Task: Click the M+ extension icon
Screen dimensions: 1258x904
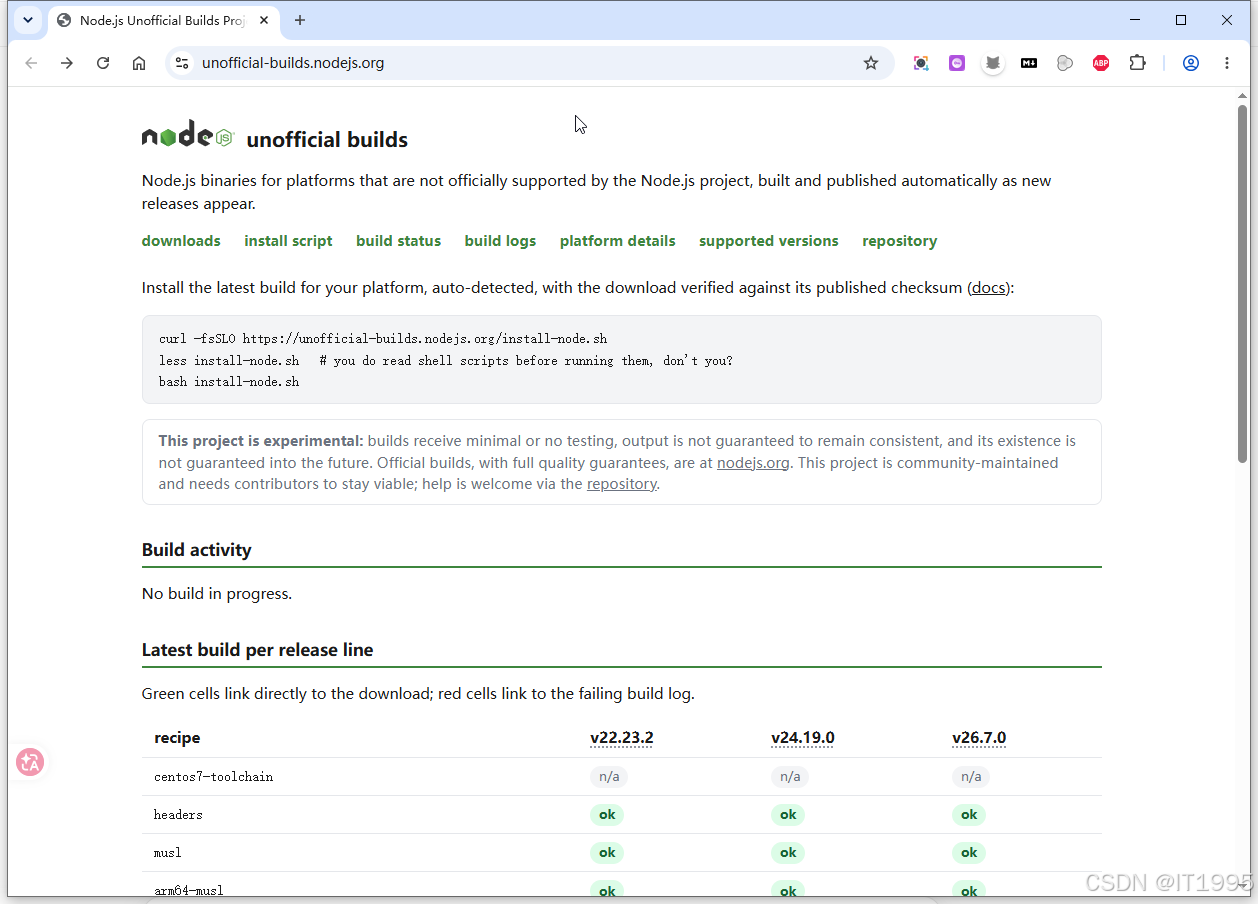Action: tap(1029, 63)
